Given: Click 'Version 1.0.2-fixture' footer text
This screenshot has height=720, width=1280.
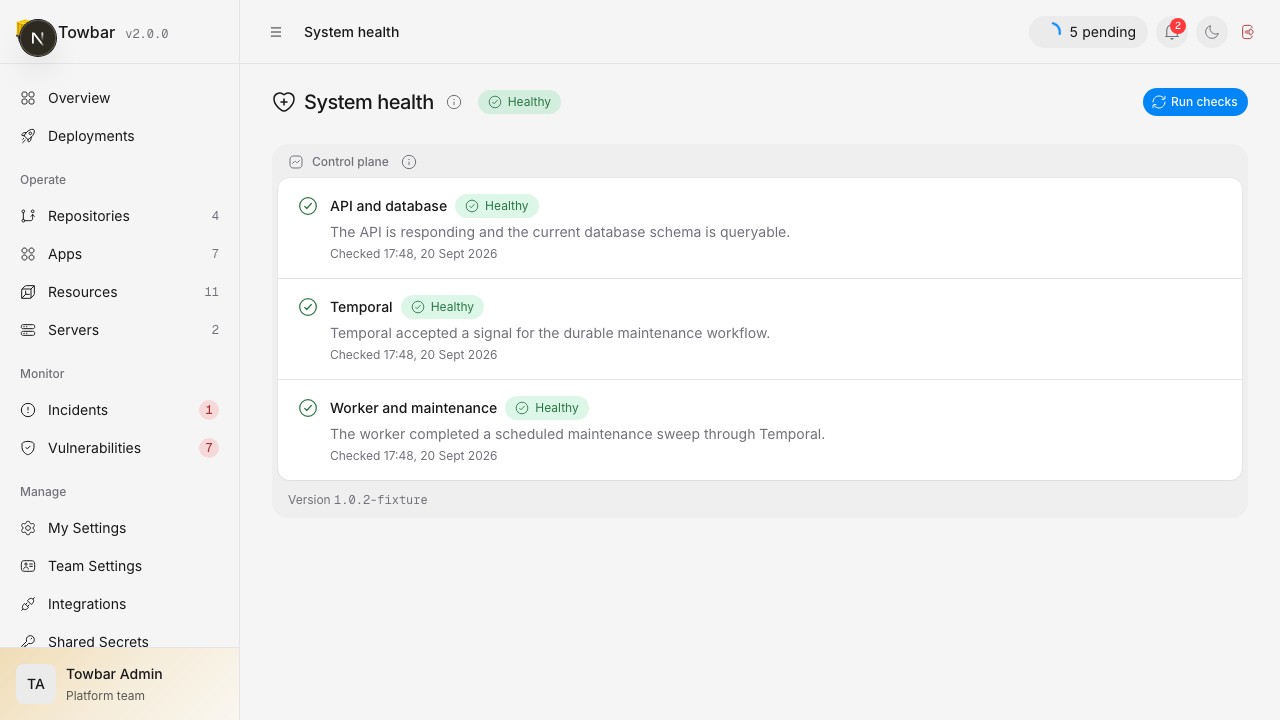Looking at the screenshot, I should (x=358, y=499).
